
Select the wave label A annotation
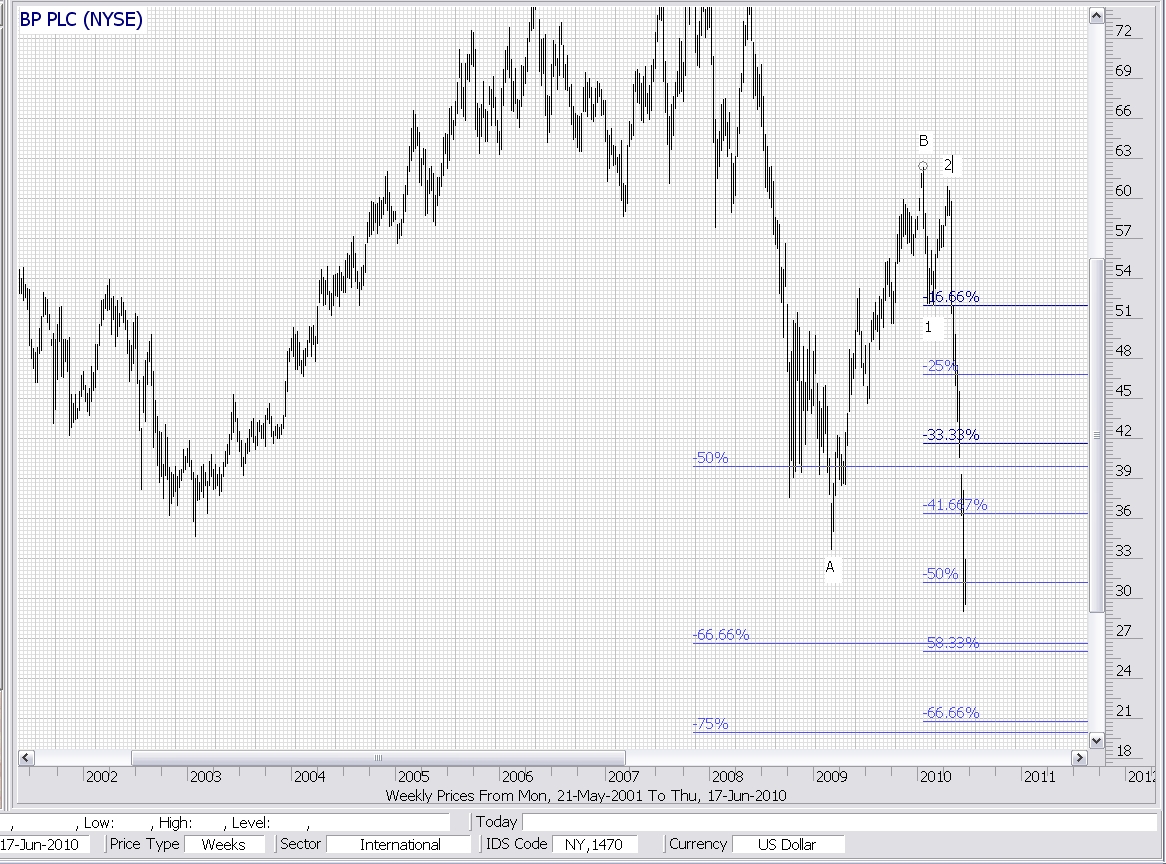(x=829, y=567)
